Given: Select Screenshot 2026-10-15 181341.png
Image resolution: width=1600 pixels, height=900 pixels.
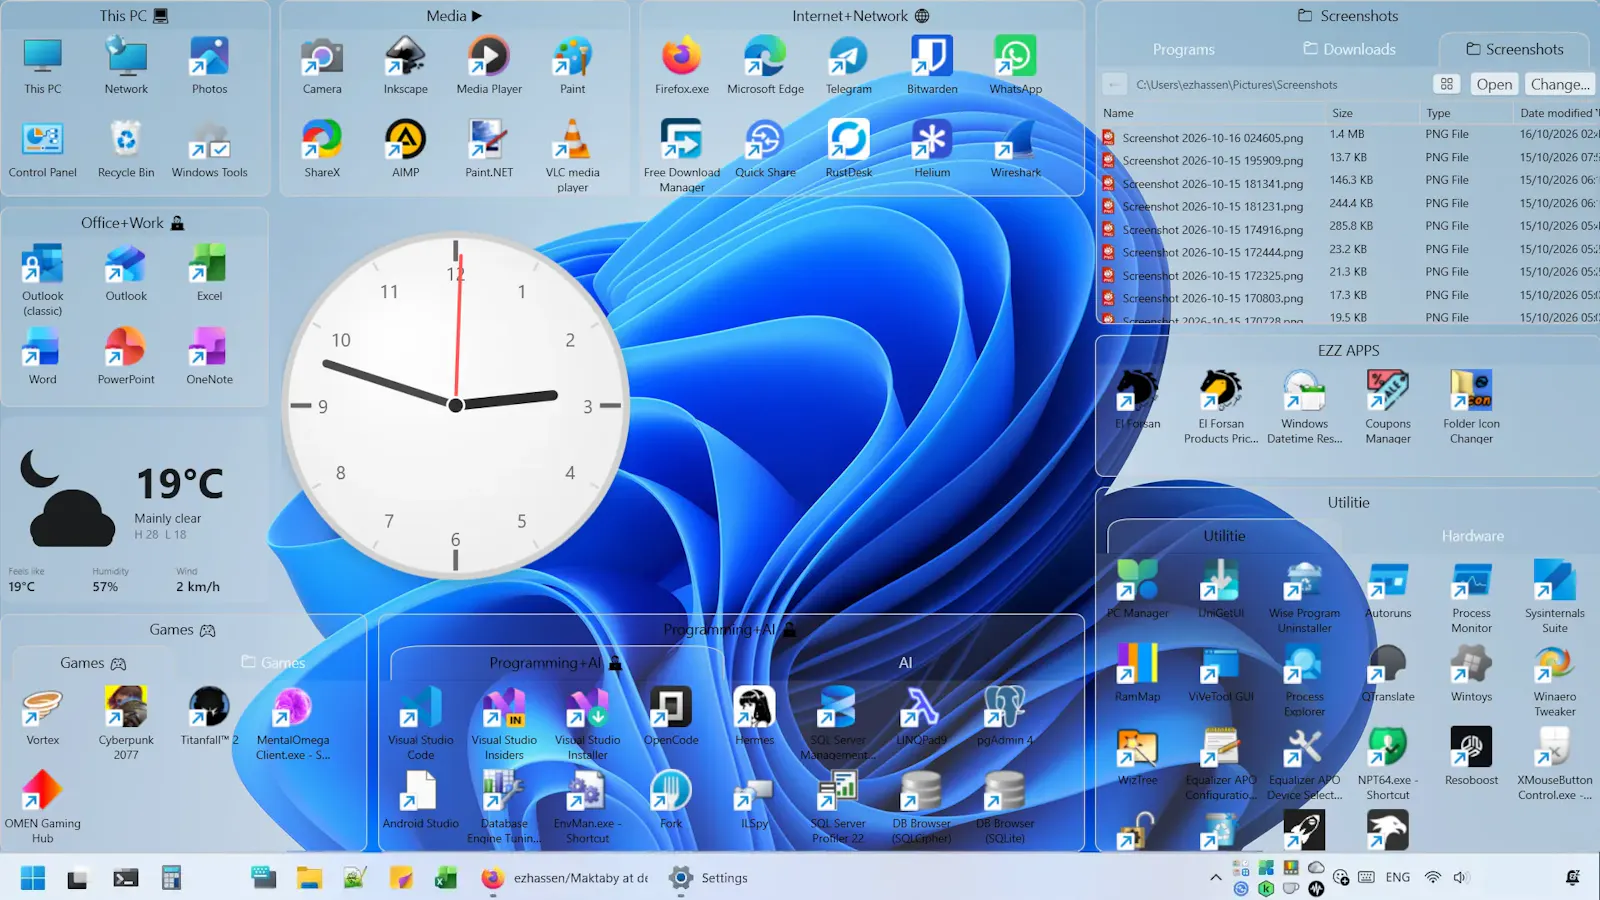Looking at the screenshot, I should [x=1212, y=183].
